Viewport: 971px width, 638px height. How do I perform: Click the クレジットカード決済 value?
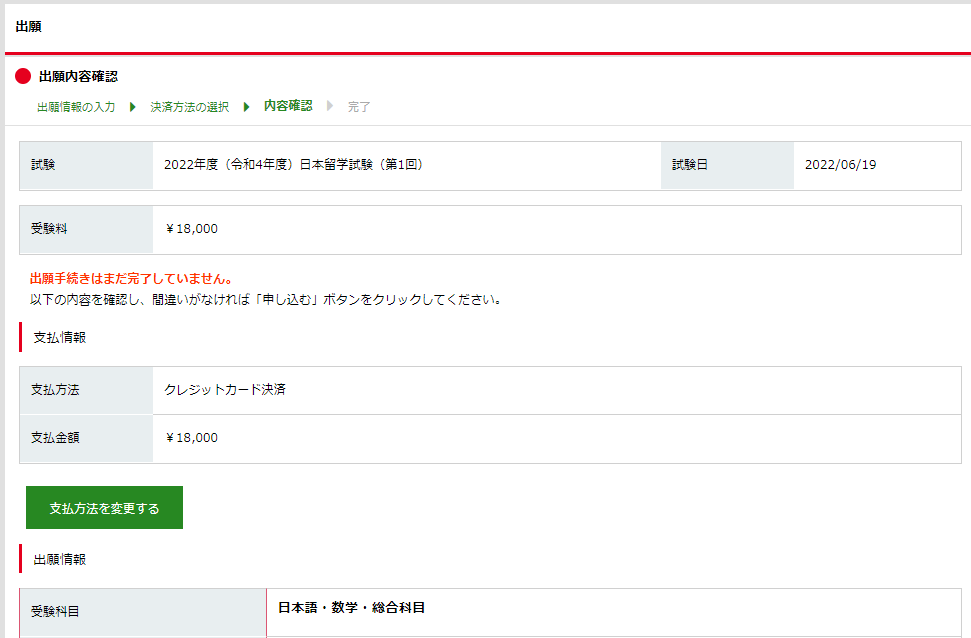pos(225,390)
